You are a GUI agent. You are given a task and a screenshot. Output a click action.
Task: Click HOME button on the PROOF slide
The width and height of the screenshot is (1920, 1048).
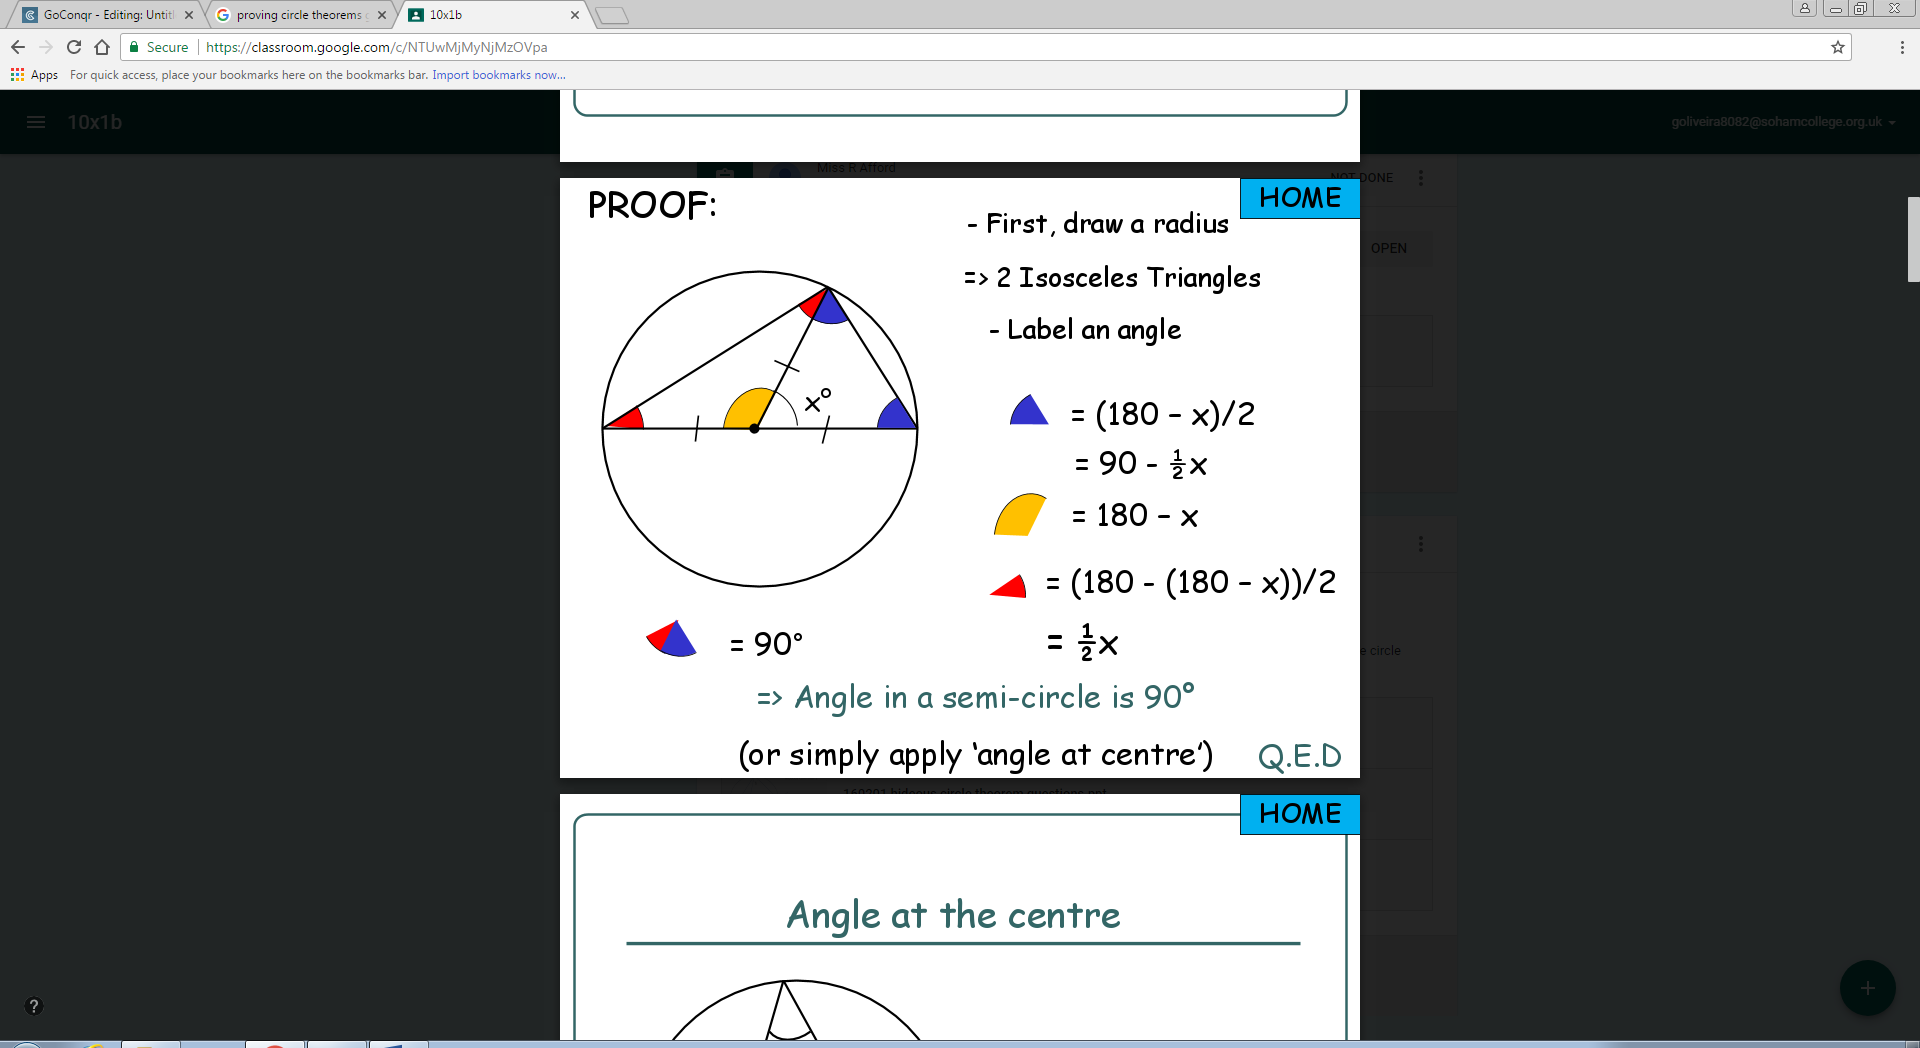click(1300, 198)
